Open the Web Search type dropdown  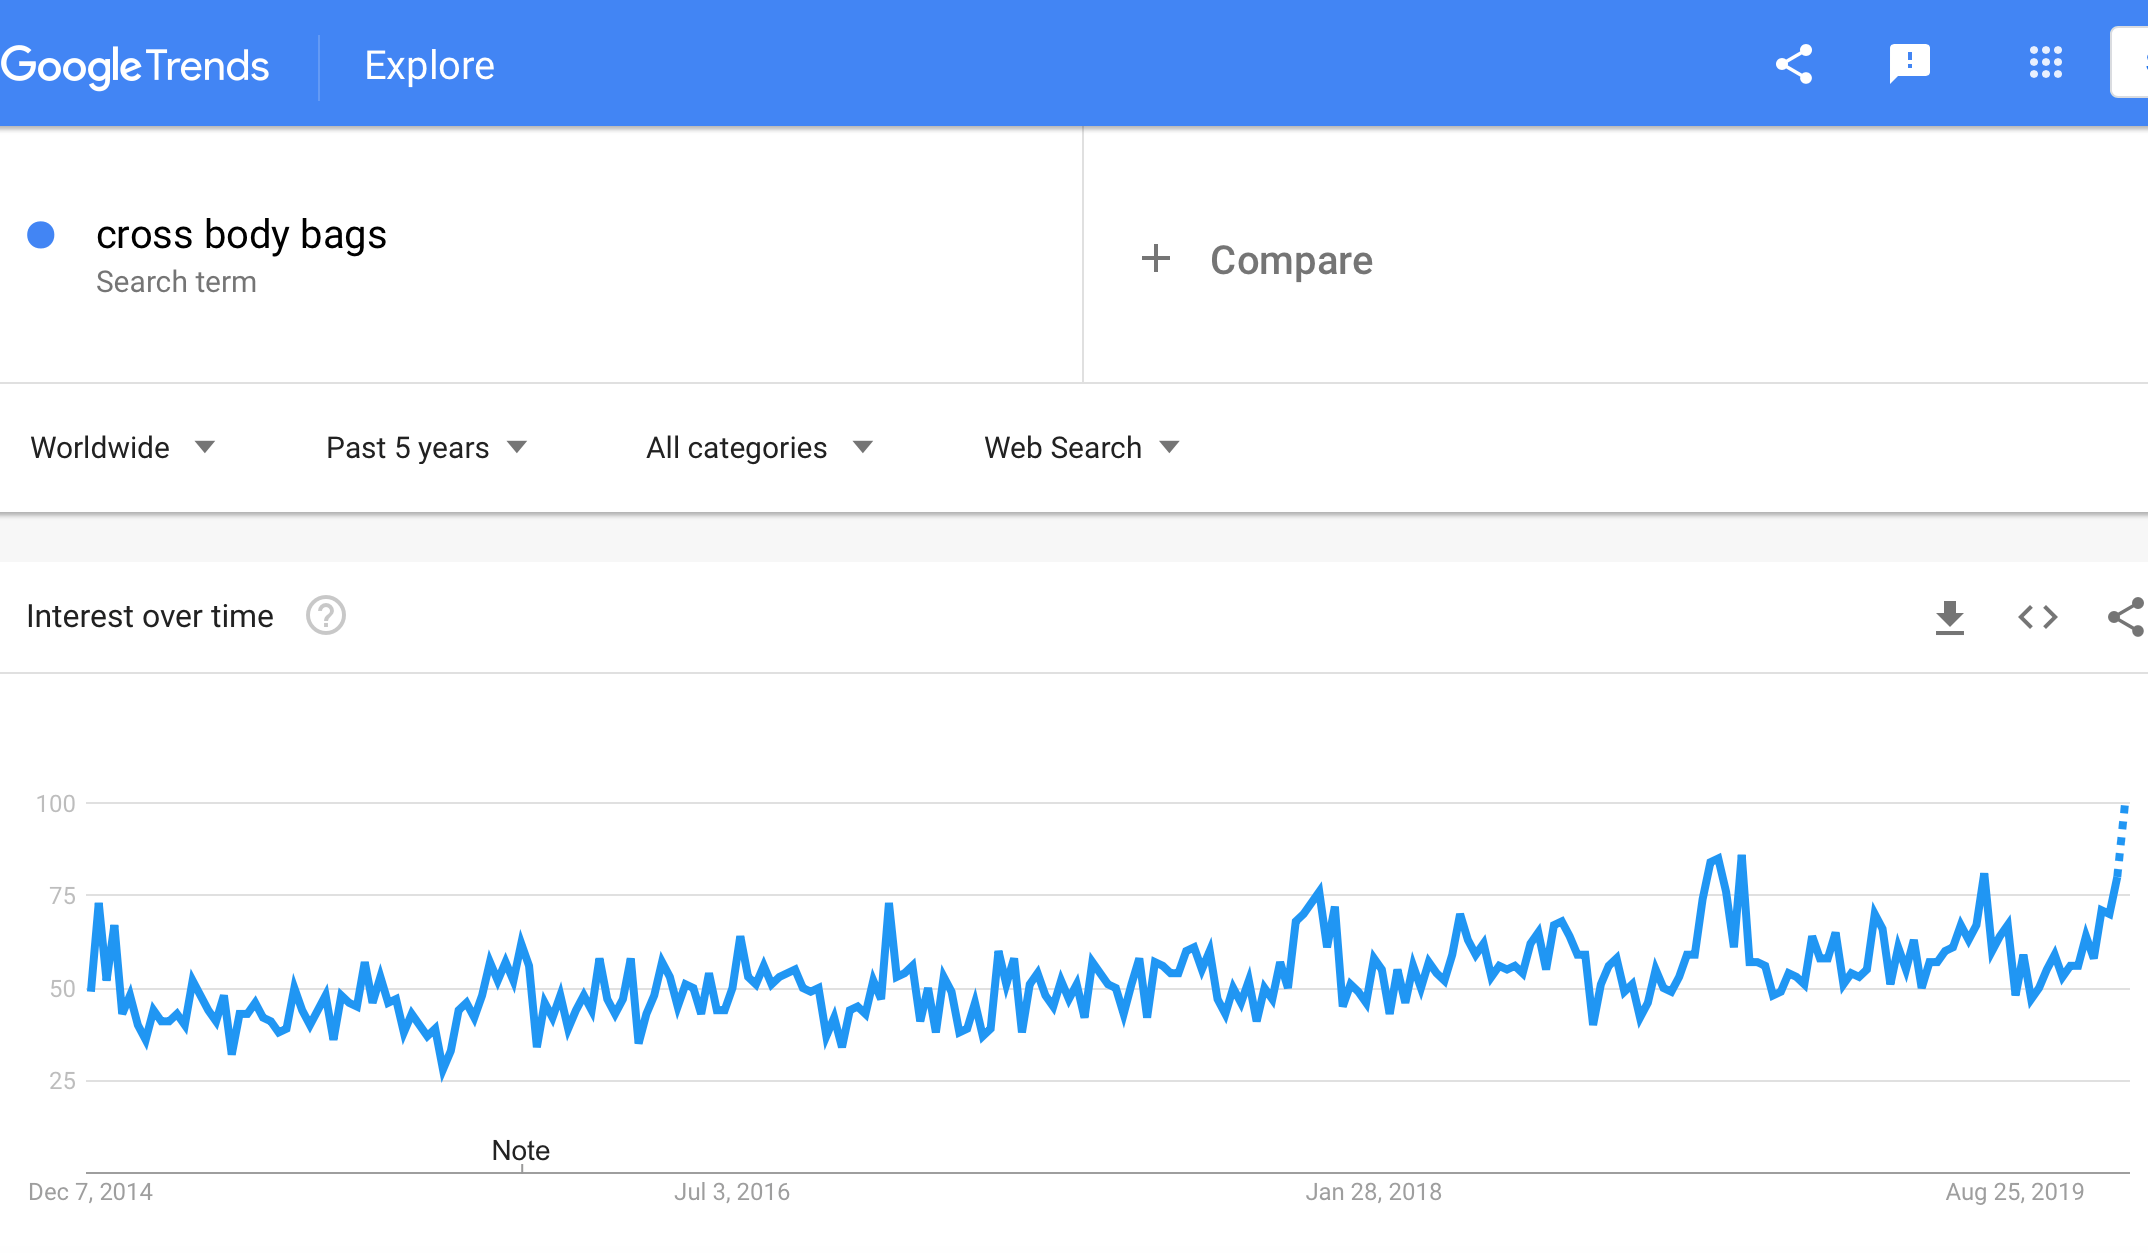point(1082,448)
